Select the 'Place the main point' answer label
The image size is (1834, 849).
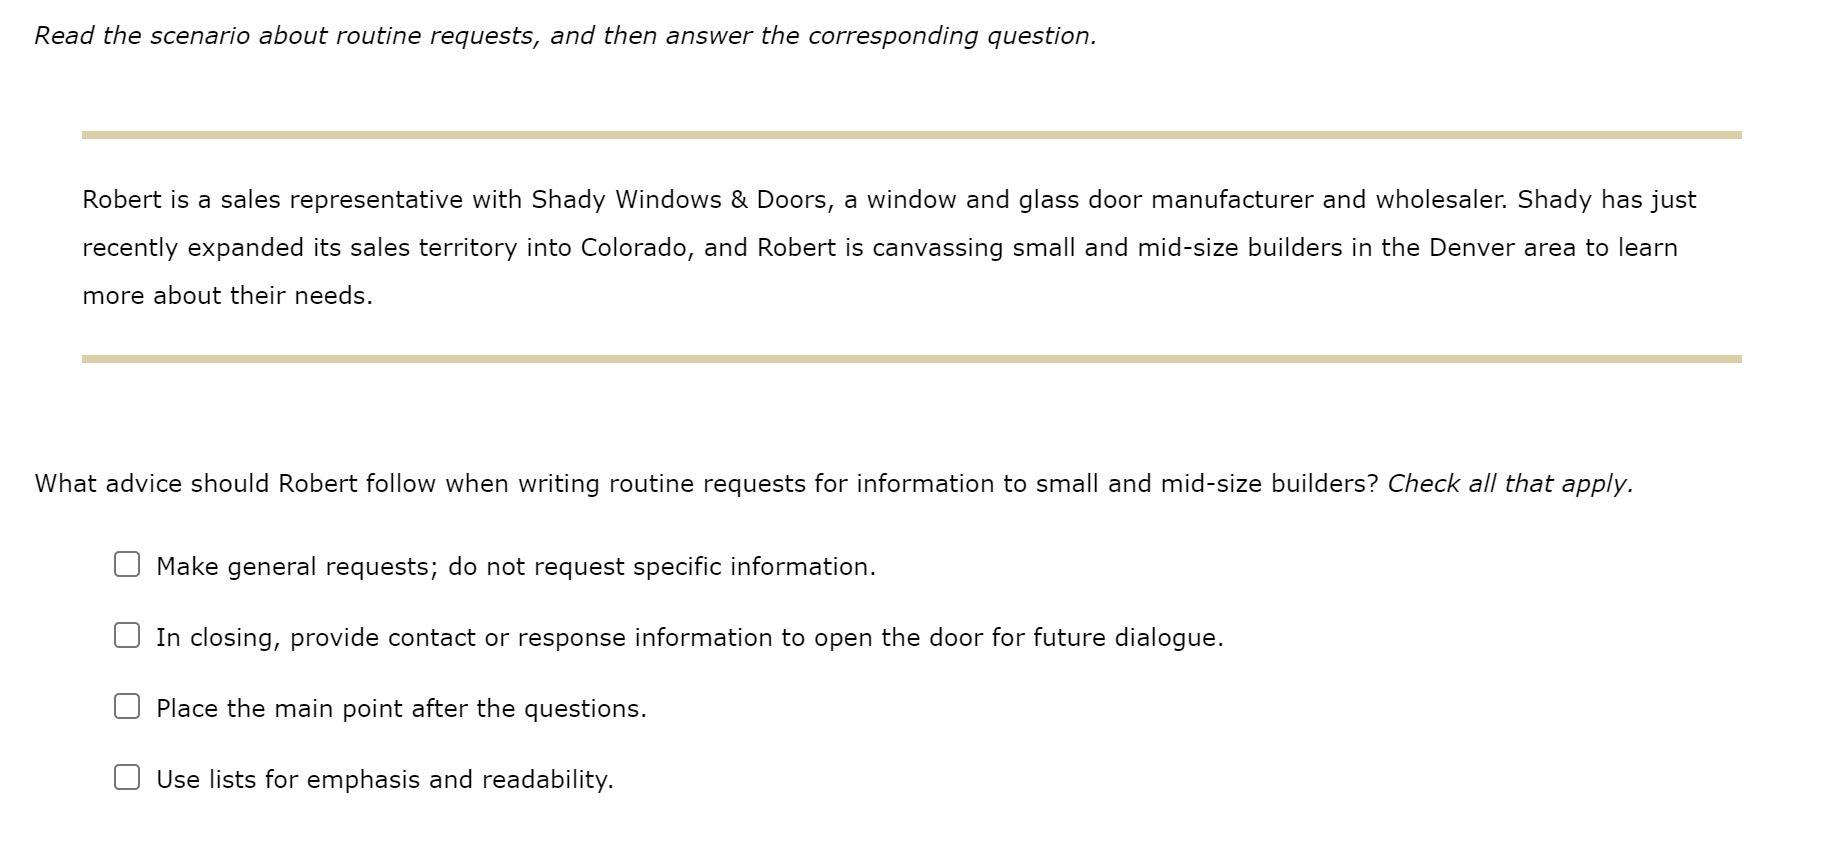pos(401,708)
